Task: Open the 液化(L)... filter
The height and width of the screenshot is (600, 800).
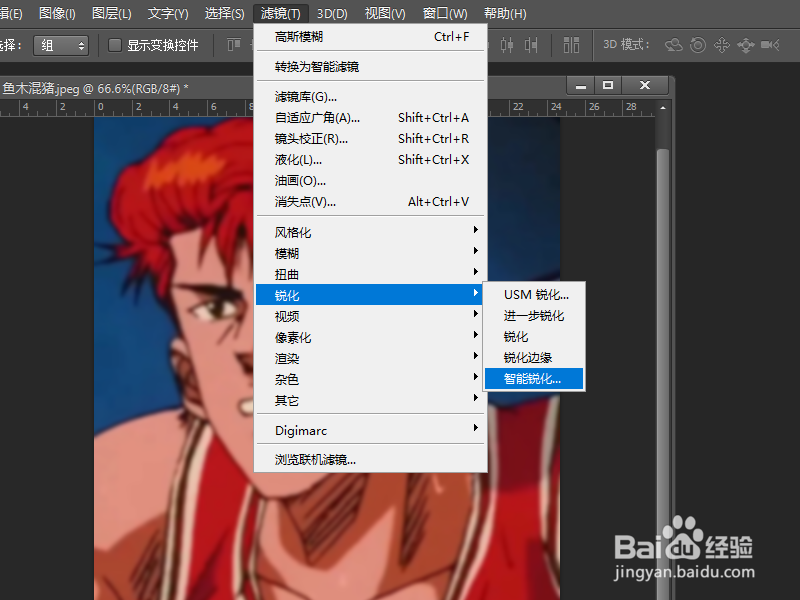Action: click(371, 160)
